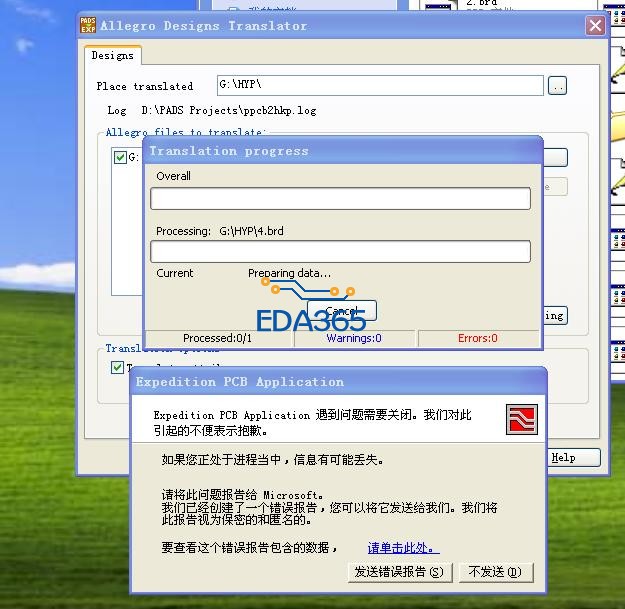The height and width of the screenshot is (609, 625).
Task: Click the Place translated path field
Action: coord(380,85)
